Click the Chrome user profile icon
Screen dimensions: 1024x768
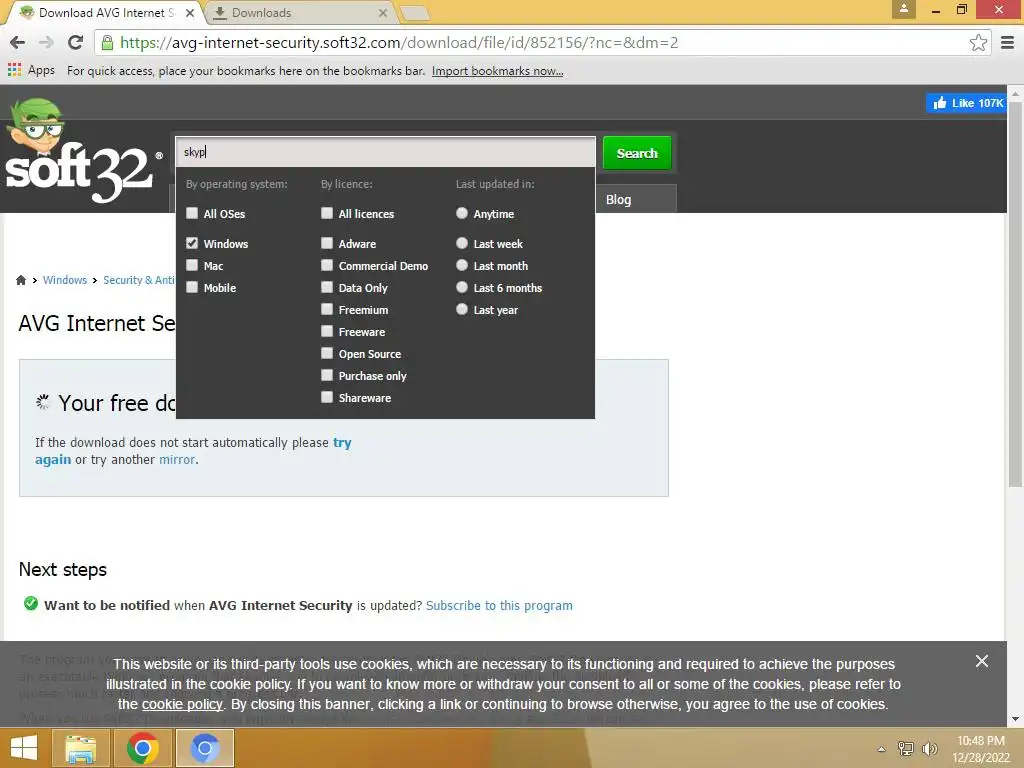(904, 9)
